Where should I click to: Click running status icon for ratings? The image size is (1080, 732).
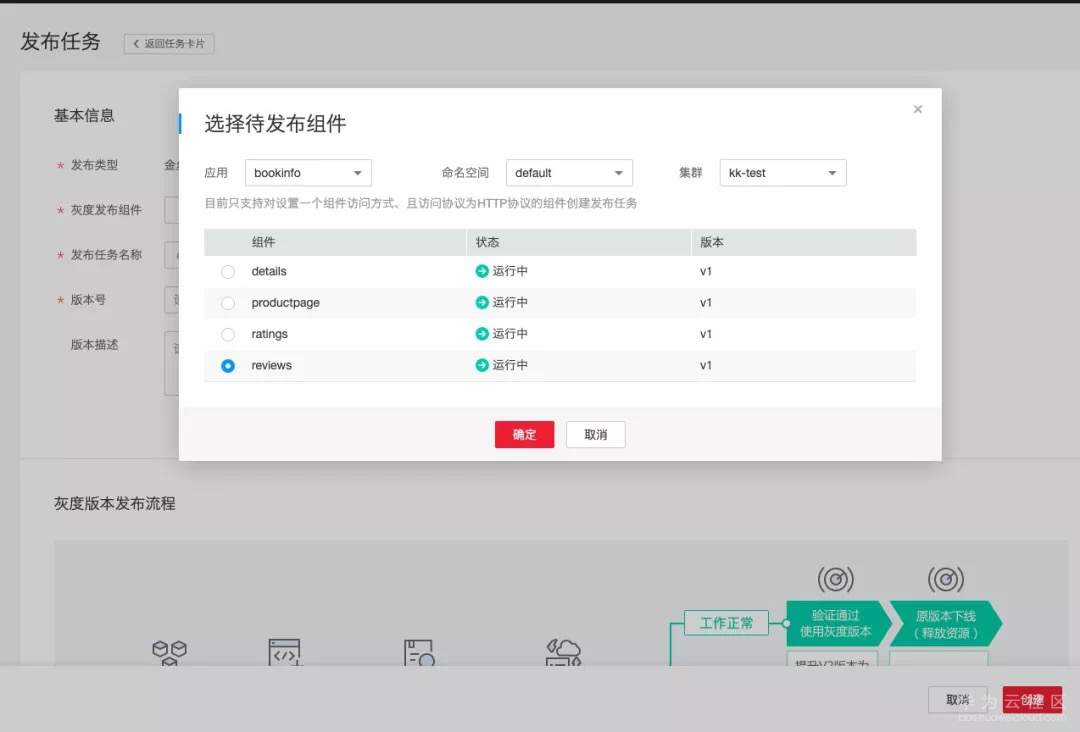point(481,334)
